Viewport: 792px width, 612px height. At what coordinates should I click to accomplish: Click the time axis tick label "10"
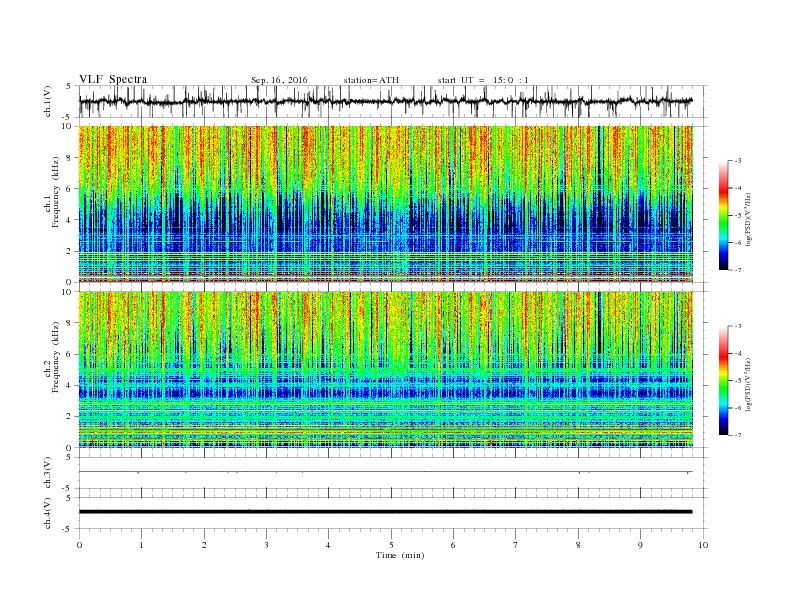pyautogui.click(x=703, y=545)
